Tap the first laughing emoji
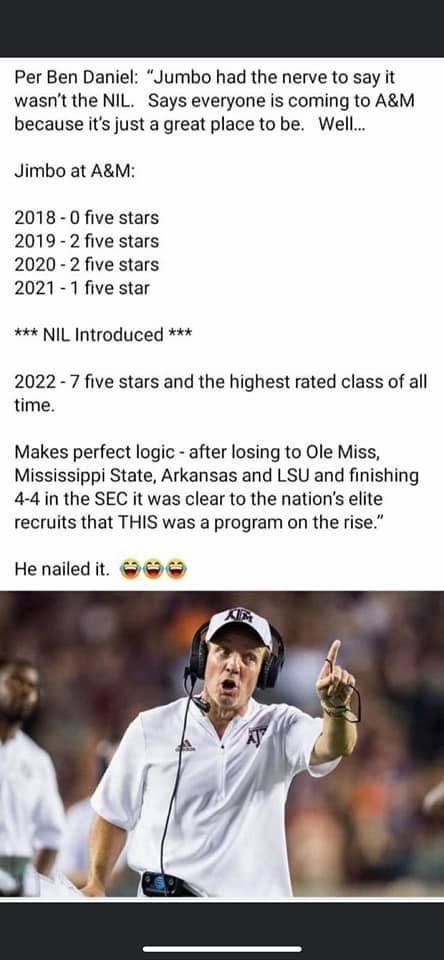Screen dimensions: 444x960 tap(129, 569)
